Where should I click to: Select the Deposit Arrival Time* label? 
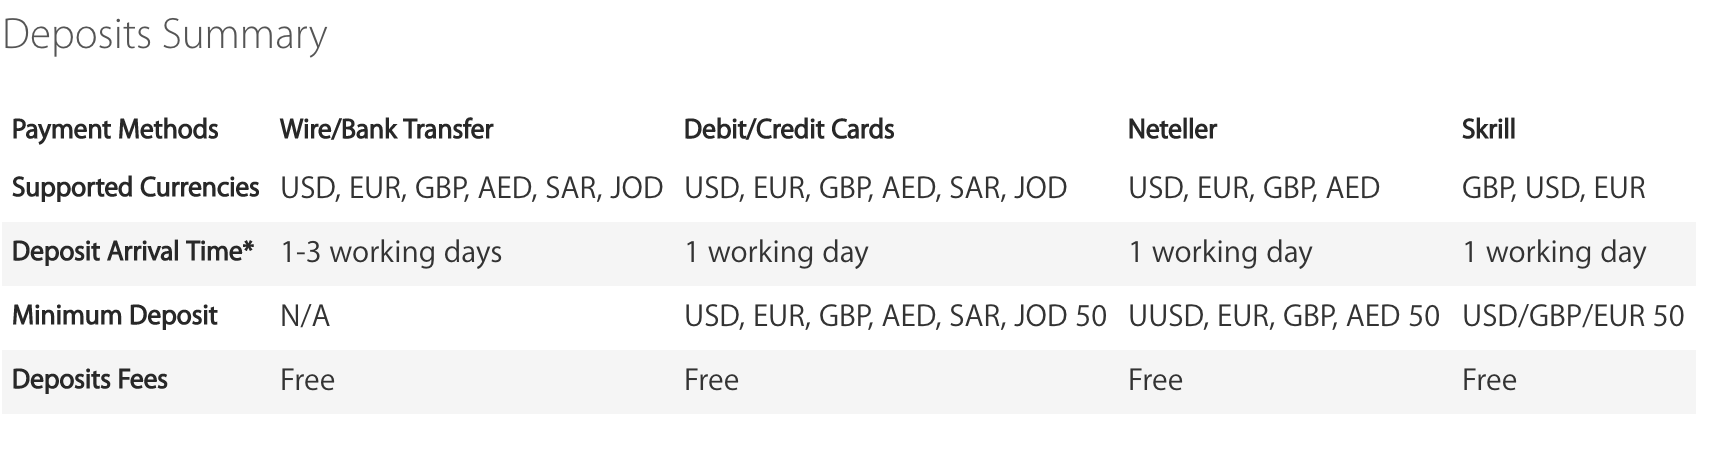pos(133,252)
